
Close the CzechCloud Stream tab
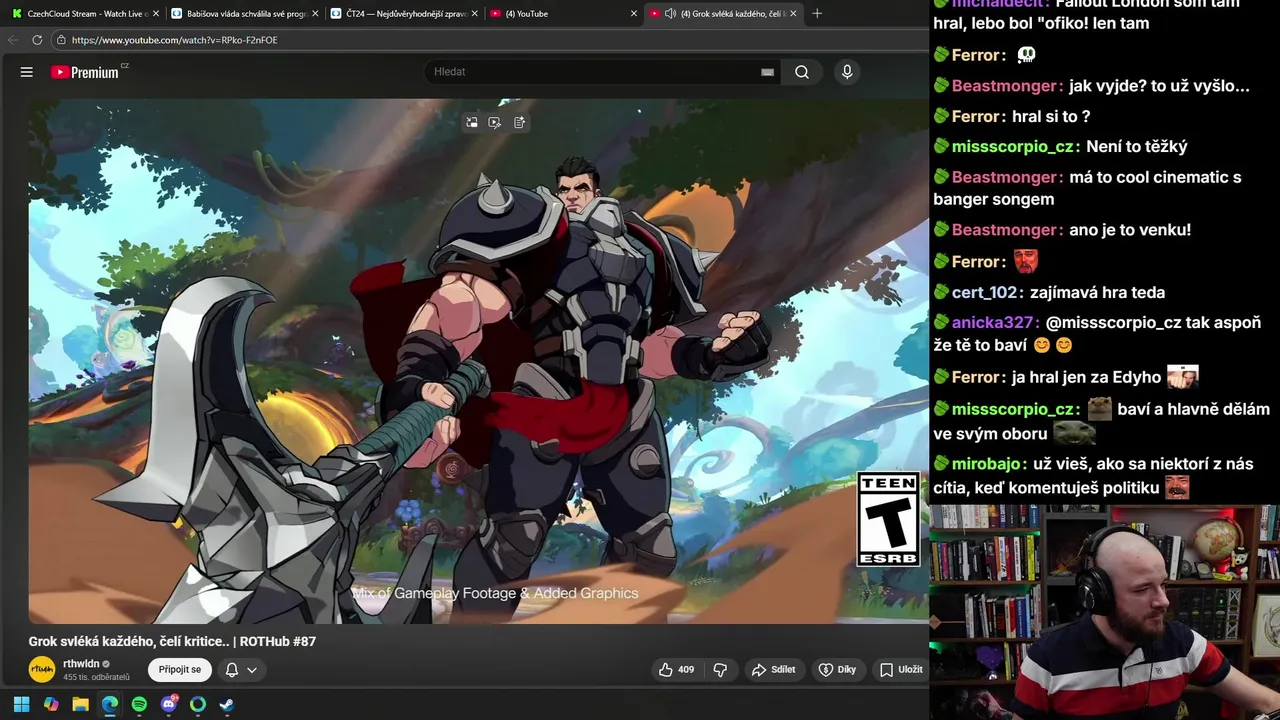coord(155,14)
